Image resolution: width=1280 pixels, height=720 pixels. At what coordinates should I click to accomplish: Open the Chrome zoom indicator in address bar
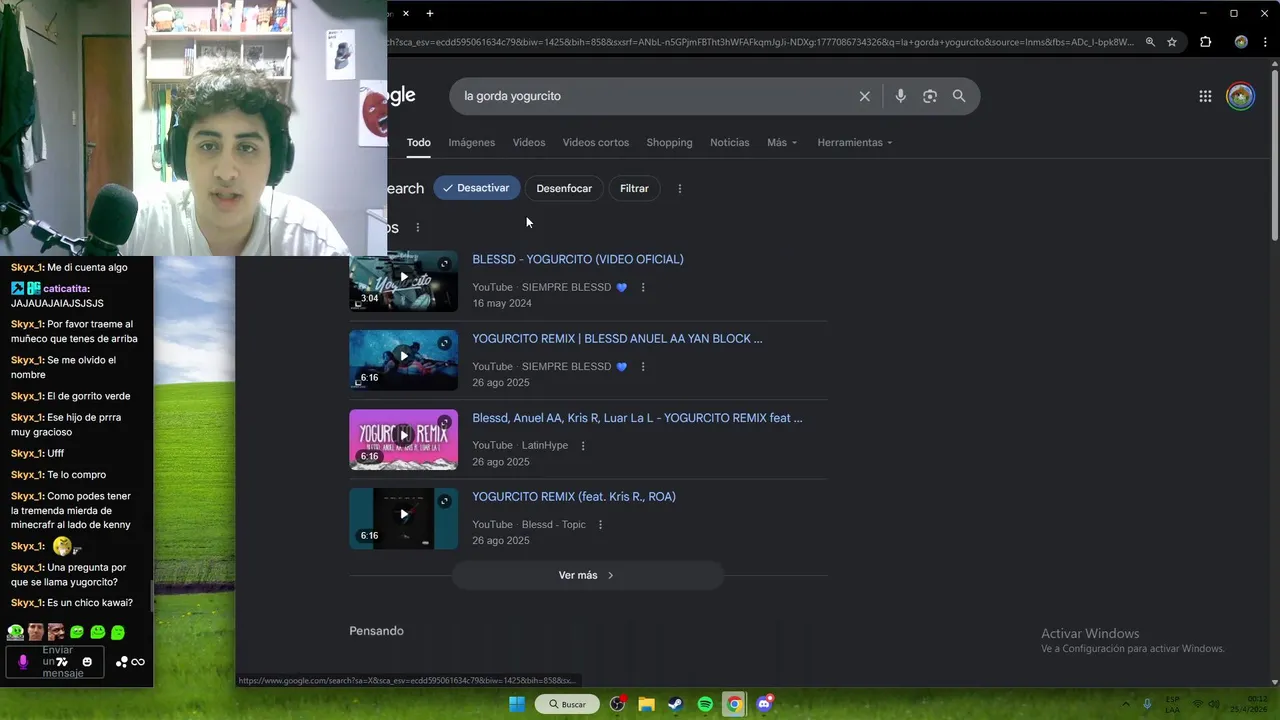click(1150, 42)
